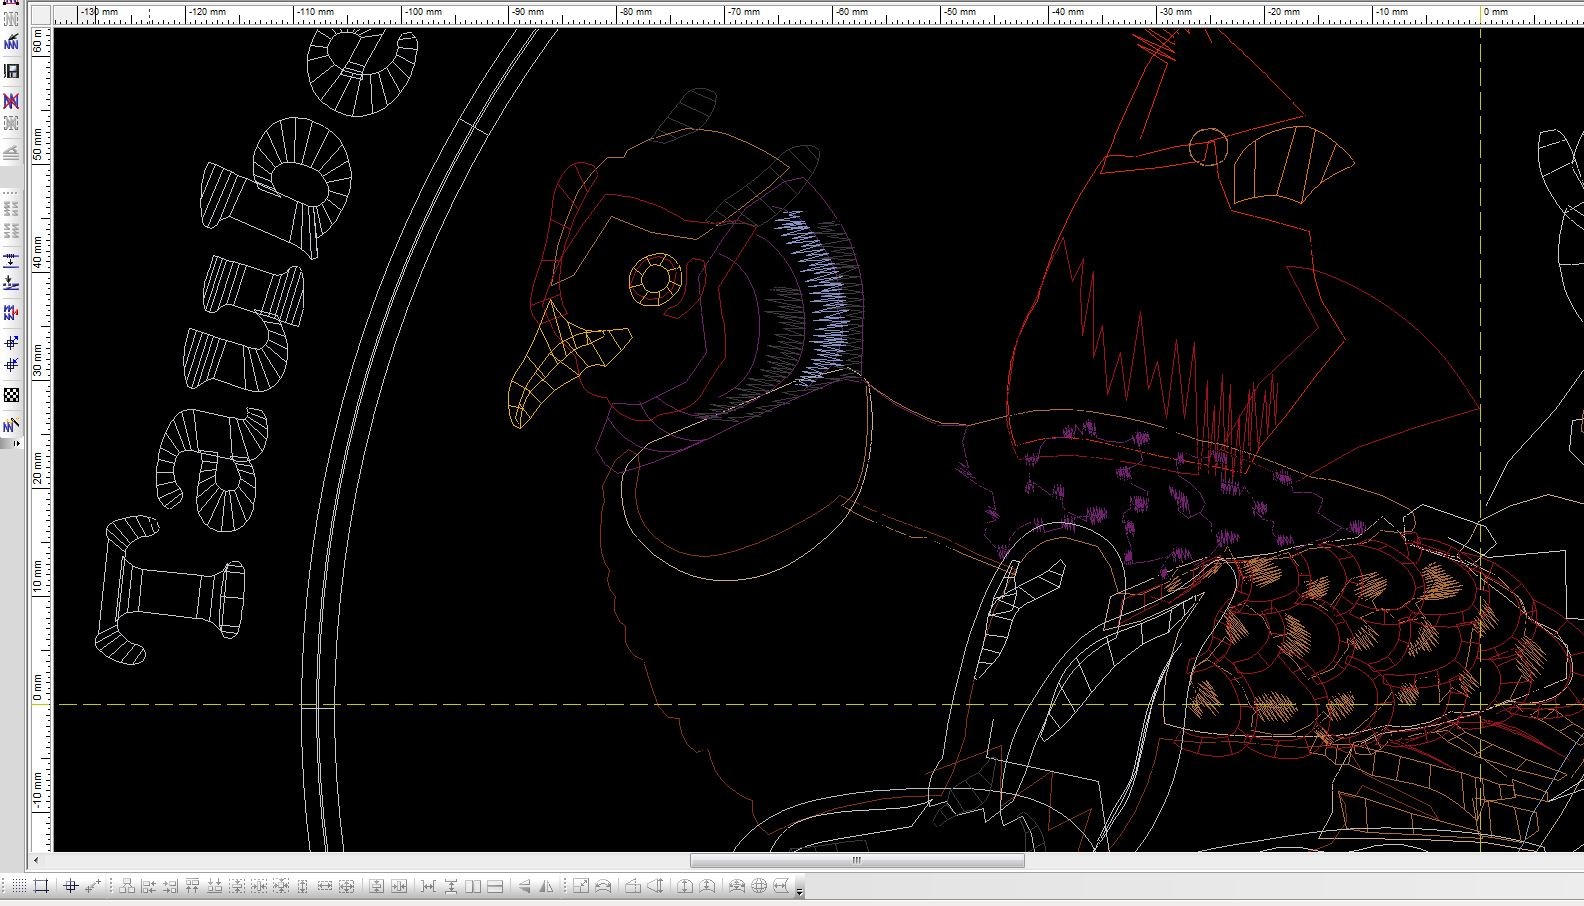Open the bottom toolbar overflow arrow
Image resolution: width=1584 pixels, height=906 pixels.
click(799, 891)
